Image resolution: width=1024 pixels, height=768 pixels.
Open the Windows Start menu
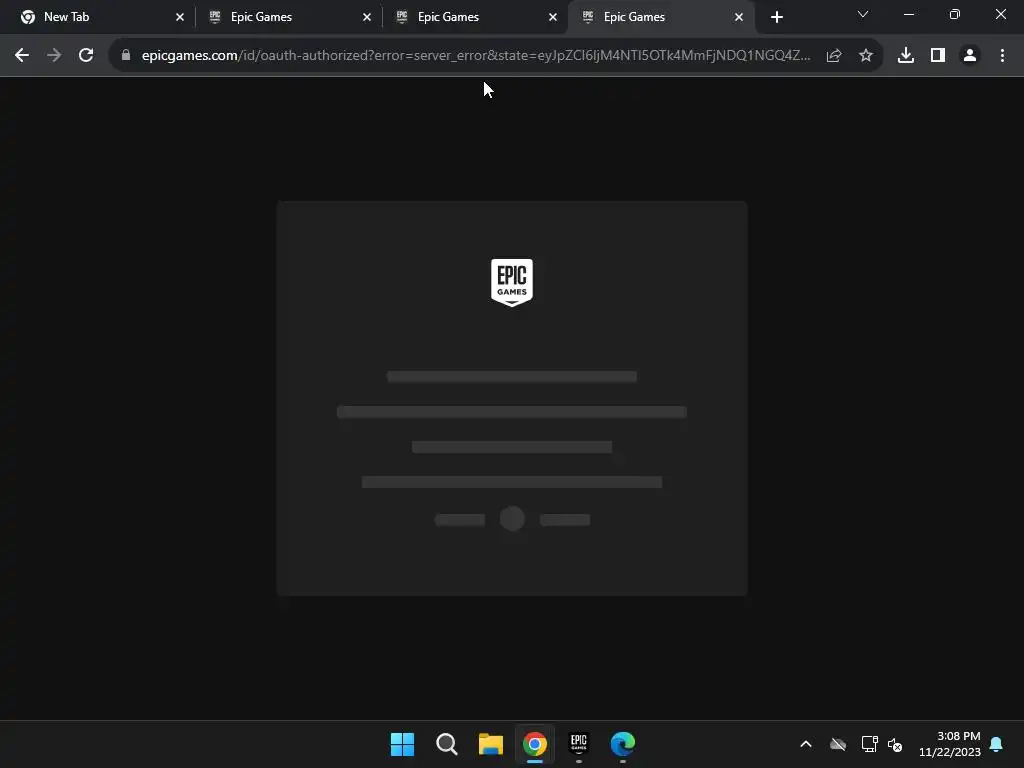coord(402,744)
